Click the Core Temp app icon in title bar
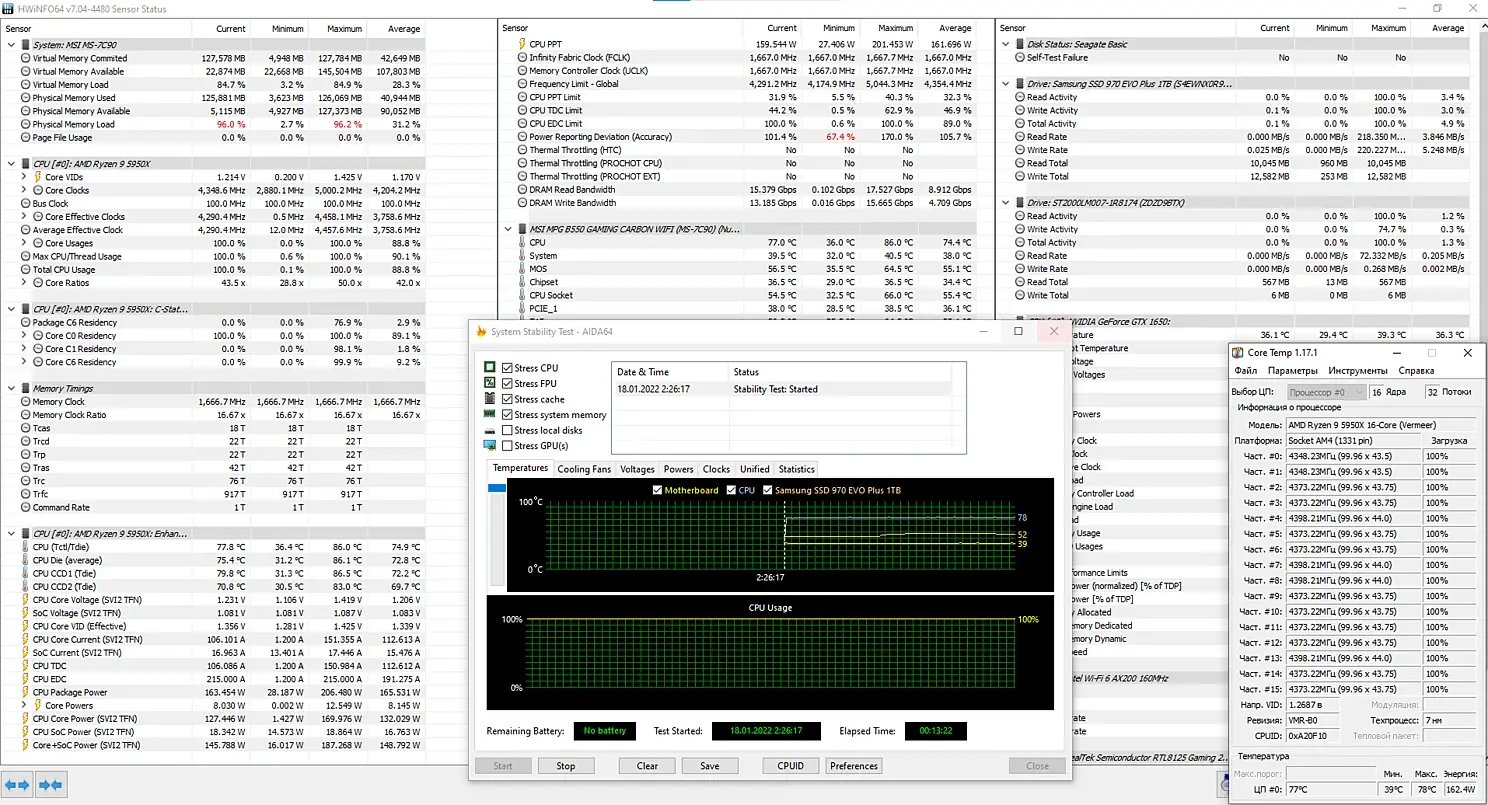This screenshot has height=805, width=1488. coord(1238,353)
